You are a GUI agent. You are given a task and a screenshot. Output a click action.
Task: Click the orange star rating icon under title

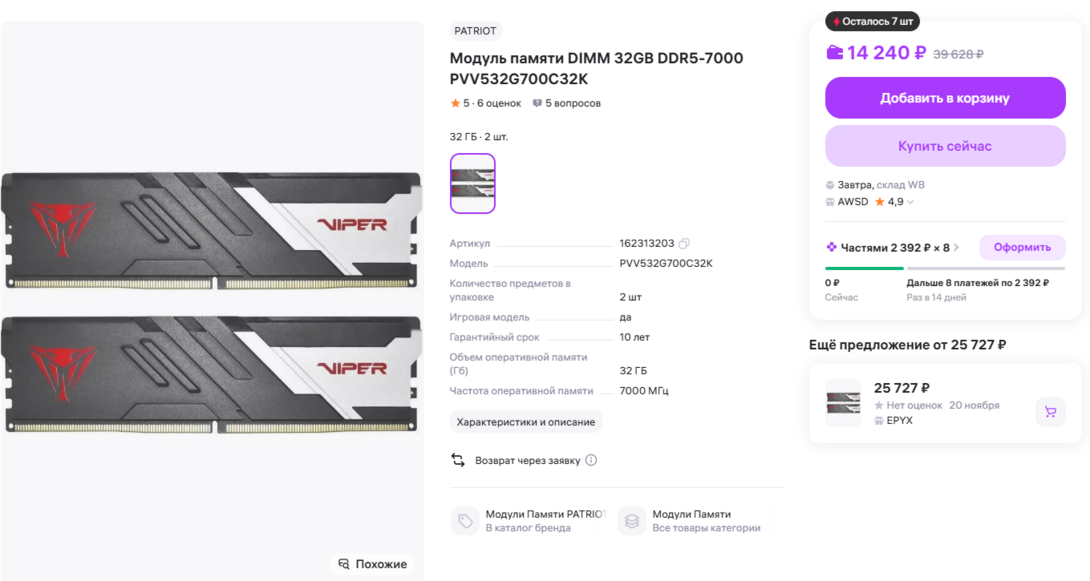point(455,103)
